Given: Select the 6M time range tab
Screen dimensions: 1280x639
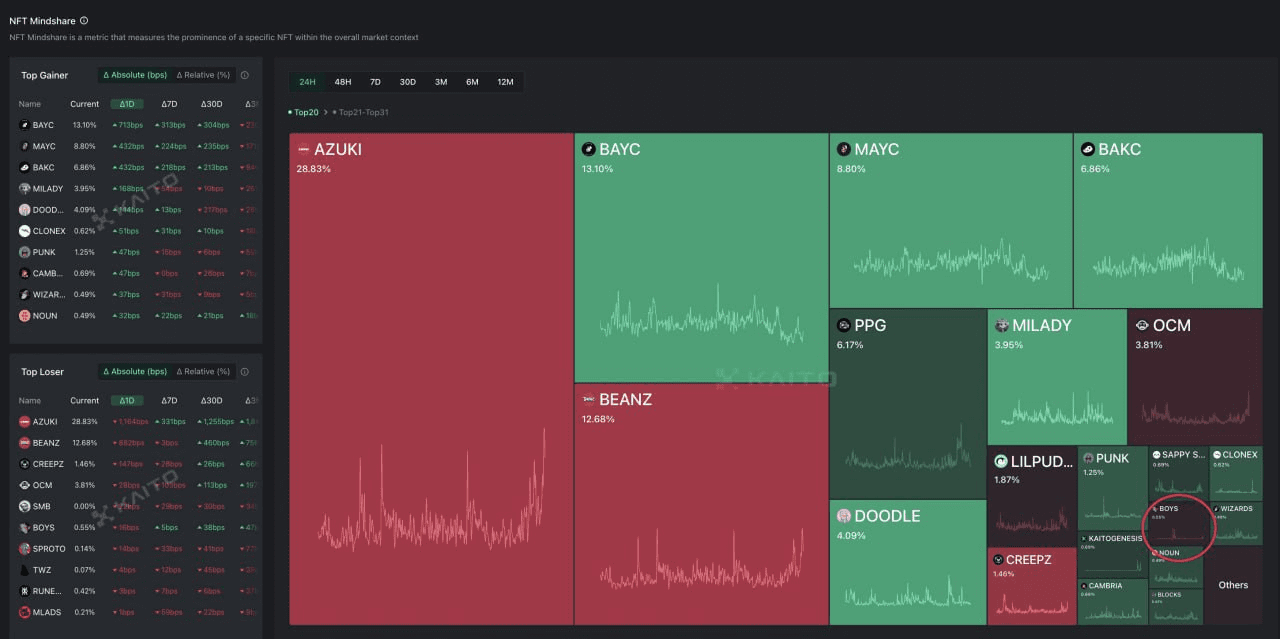Looking at the screenshot, I should (472, 82).
